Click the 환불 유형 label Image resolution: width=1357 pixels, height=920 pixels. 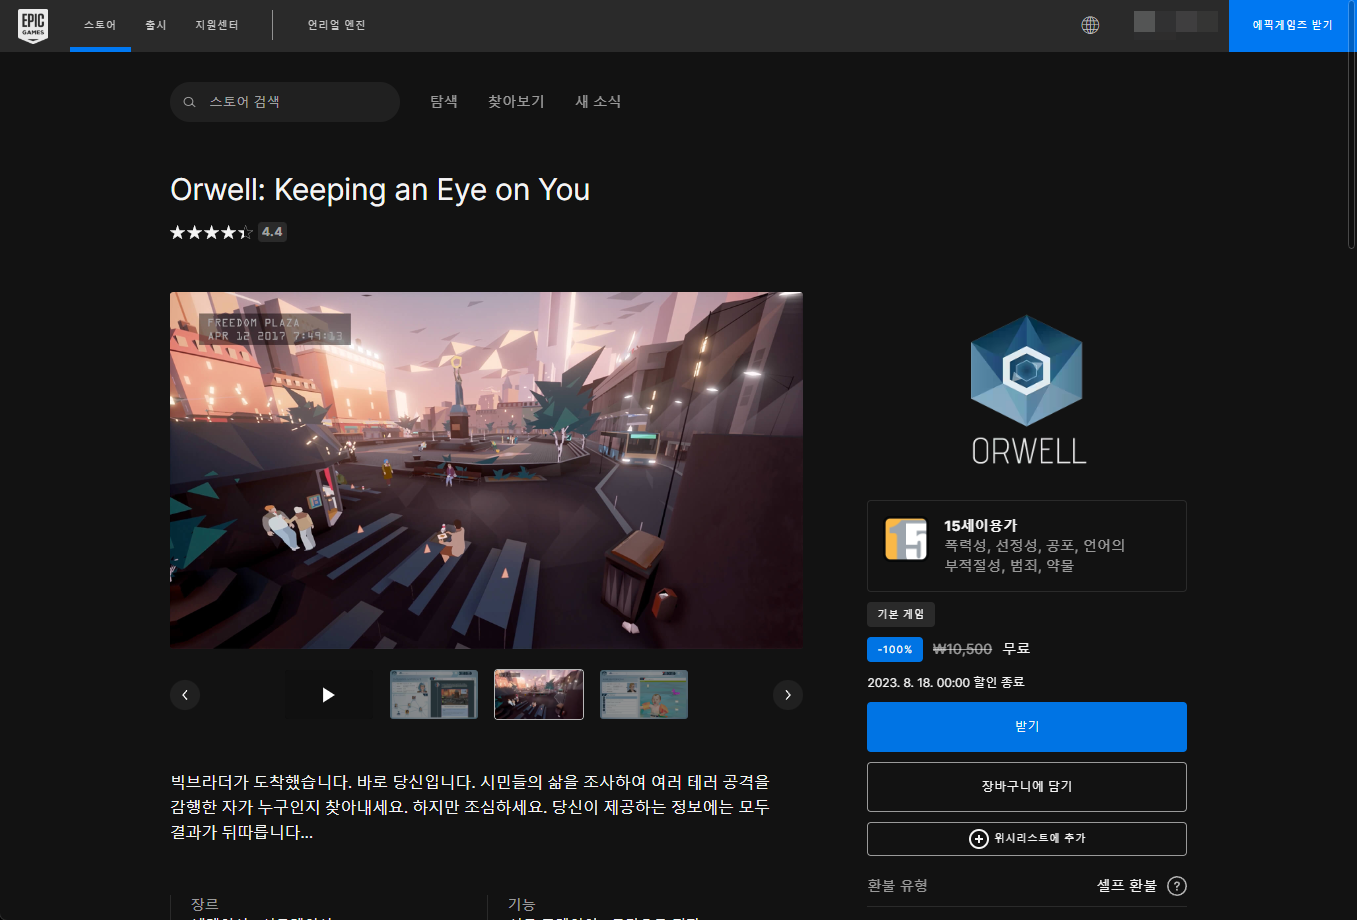point(898,886)
